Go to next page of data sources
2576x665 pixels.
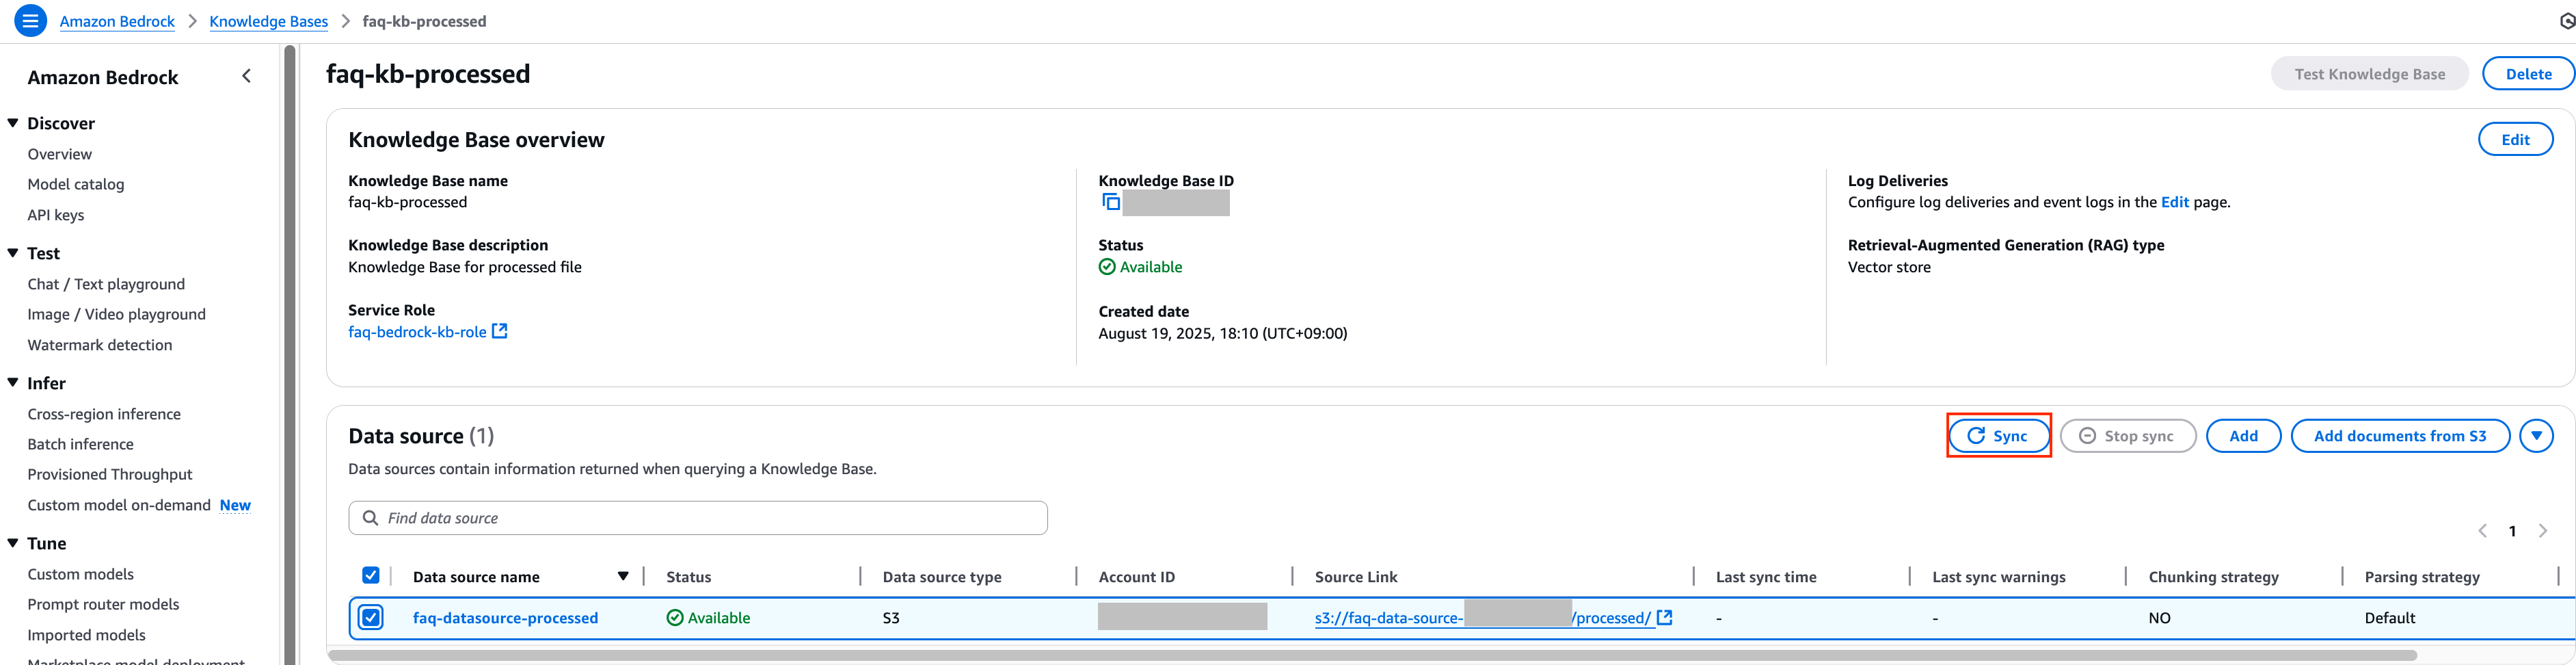click(x=2543, y=531)
